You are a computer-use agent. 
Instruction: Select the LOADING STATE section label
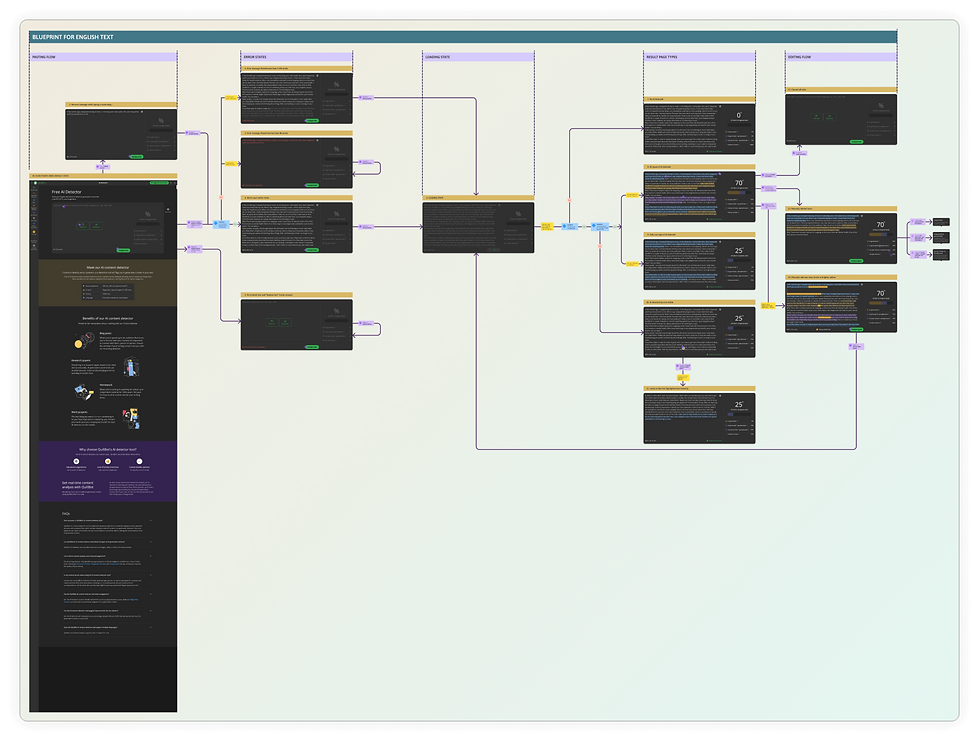pos(438,57)
